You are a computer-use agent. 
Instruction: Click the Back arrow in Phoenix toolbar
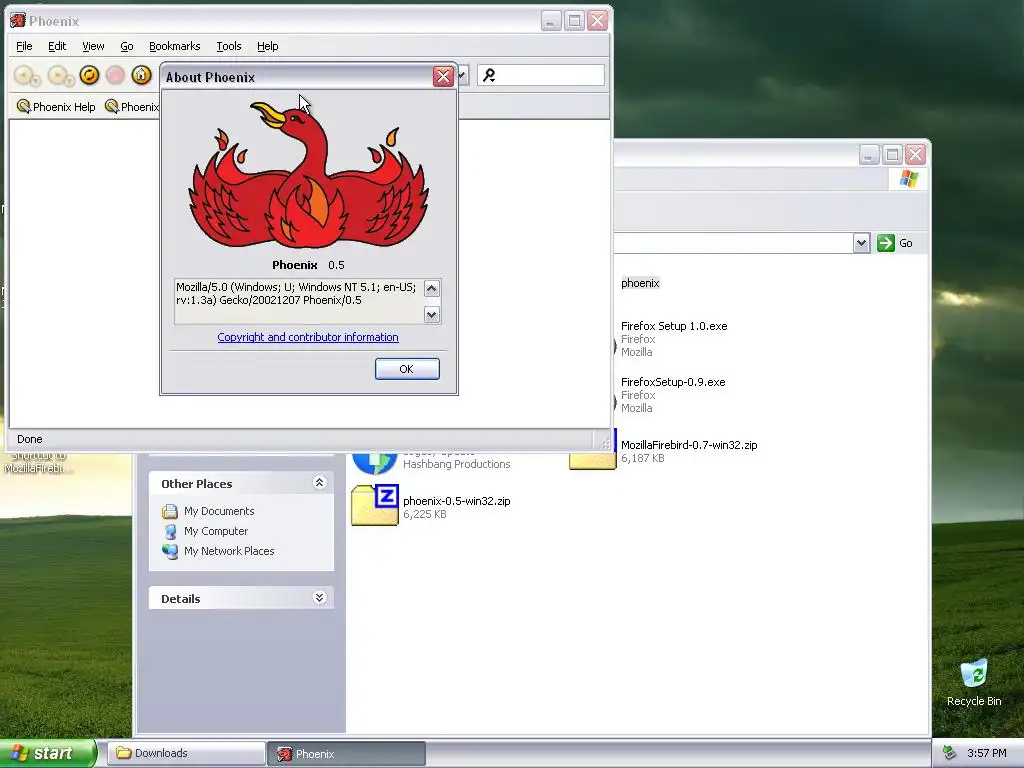(28, 76)
